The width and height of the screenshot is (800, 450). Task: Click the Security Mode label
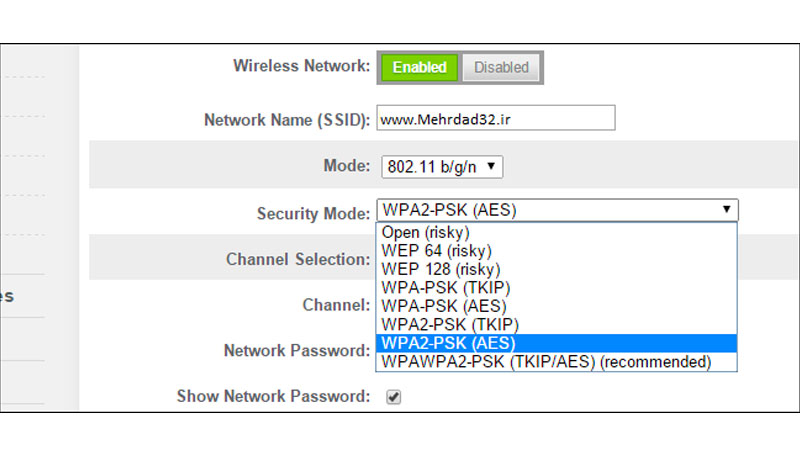313,213
